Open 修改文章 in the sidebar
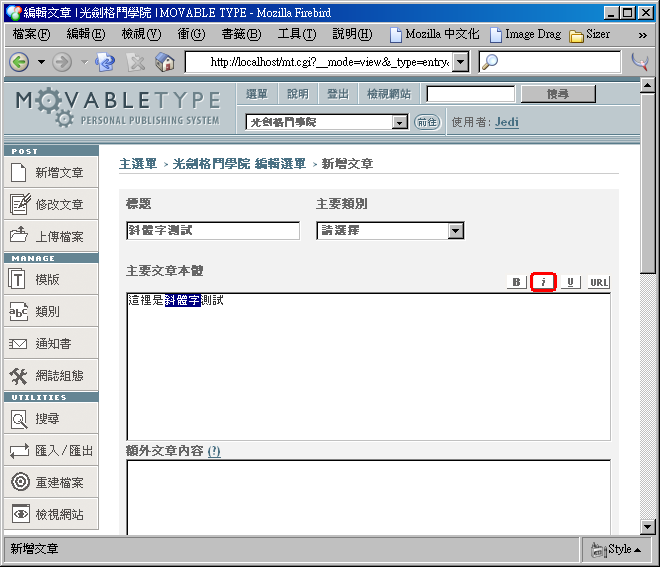The width and height of the screenshot is (660, 567). (x=51, y=204)
